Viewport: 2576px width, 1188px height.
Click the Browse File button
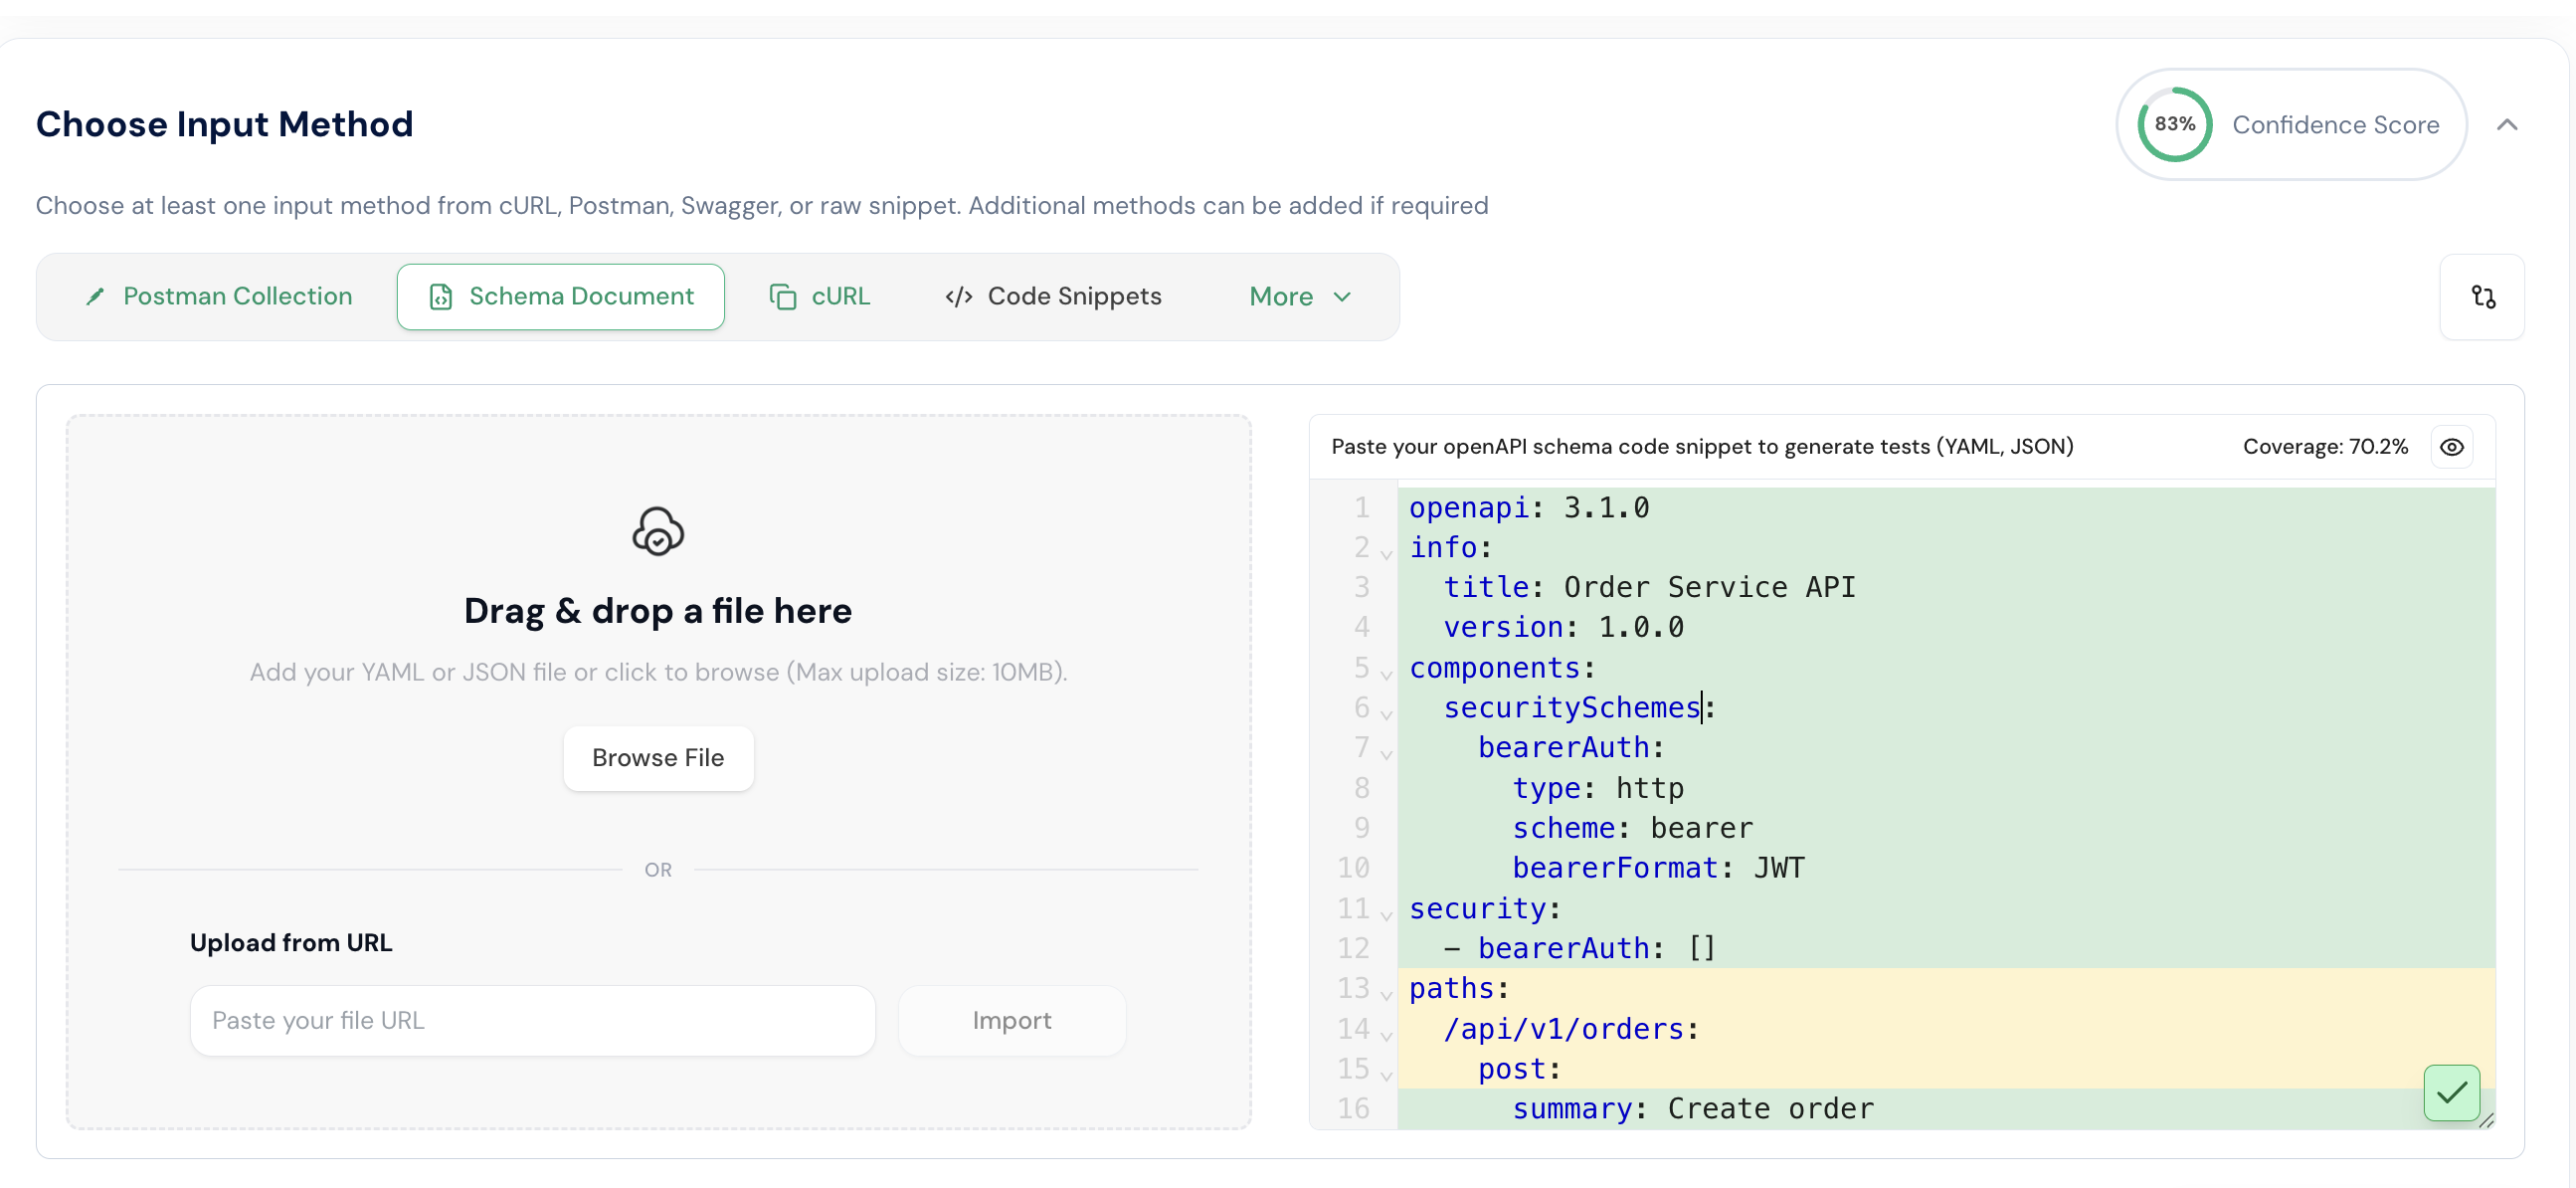pyautogui.click(x=657, y=757)
